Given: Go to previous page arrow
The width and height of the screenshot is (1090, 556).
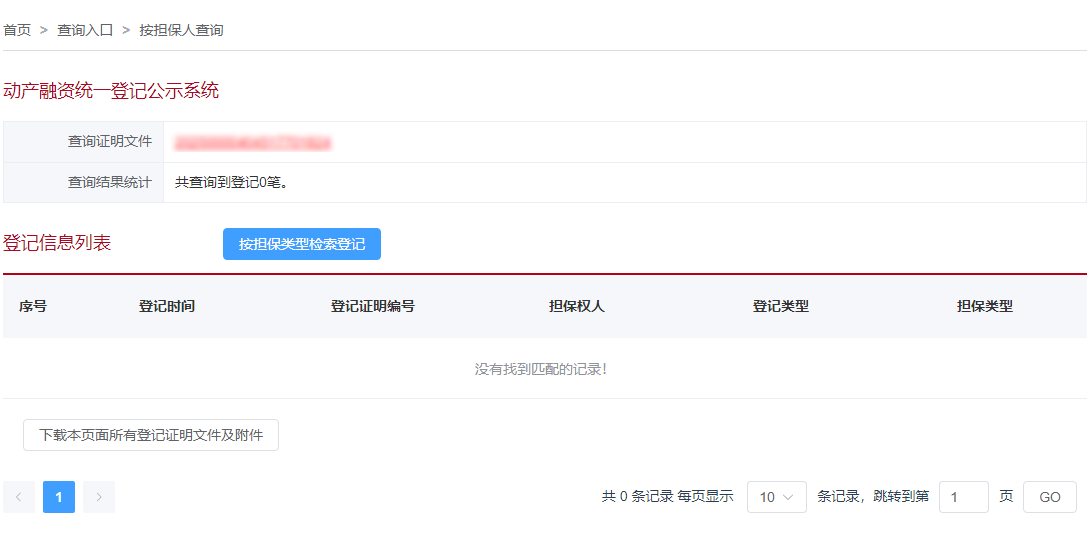Looking at the screenshot, I should click(19, 497).
